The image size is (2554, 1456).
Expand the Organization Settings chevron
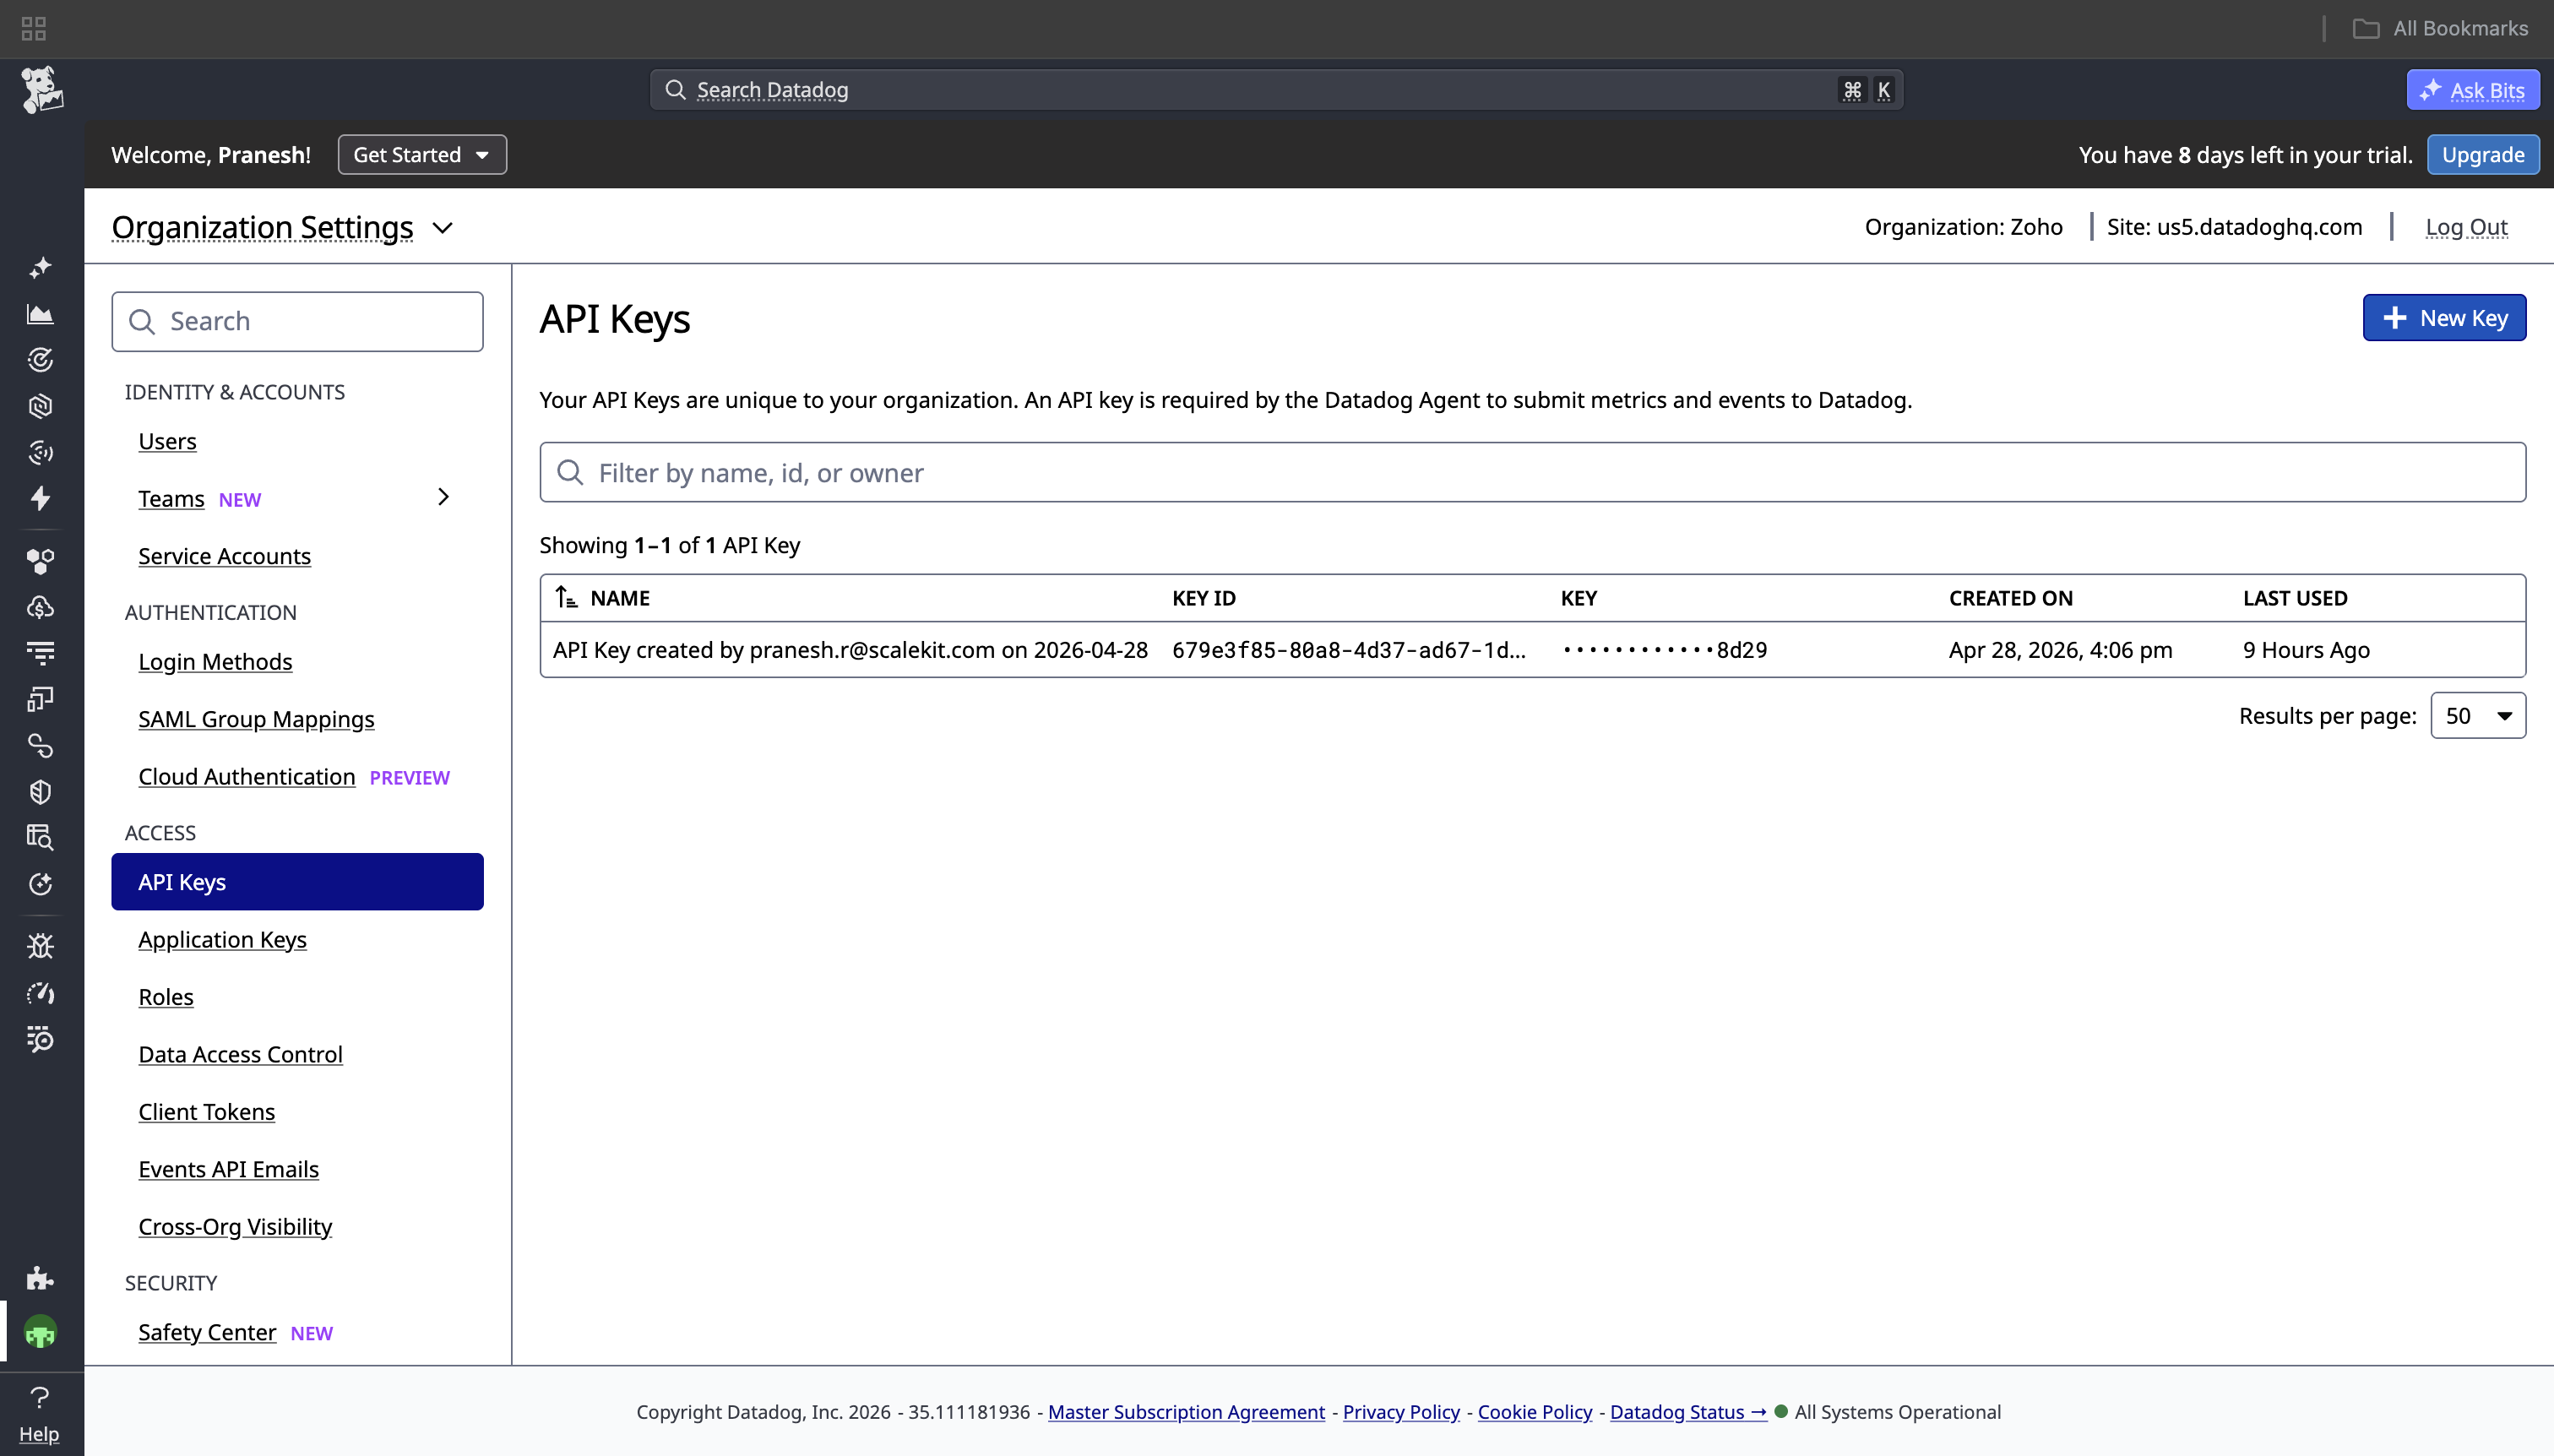click(443, 227)
